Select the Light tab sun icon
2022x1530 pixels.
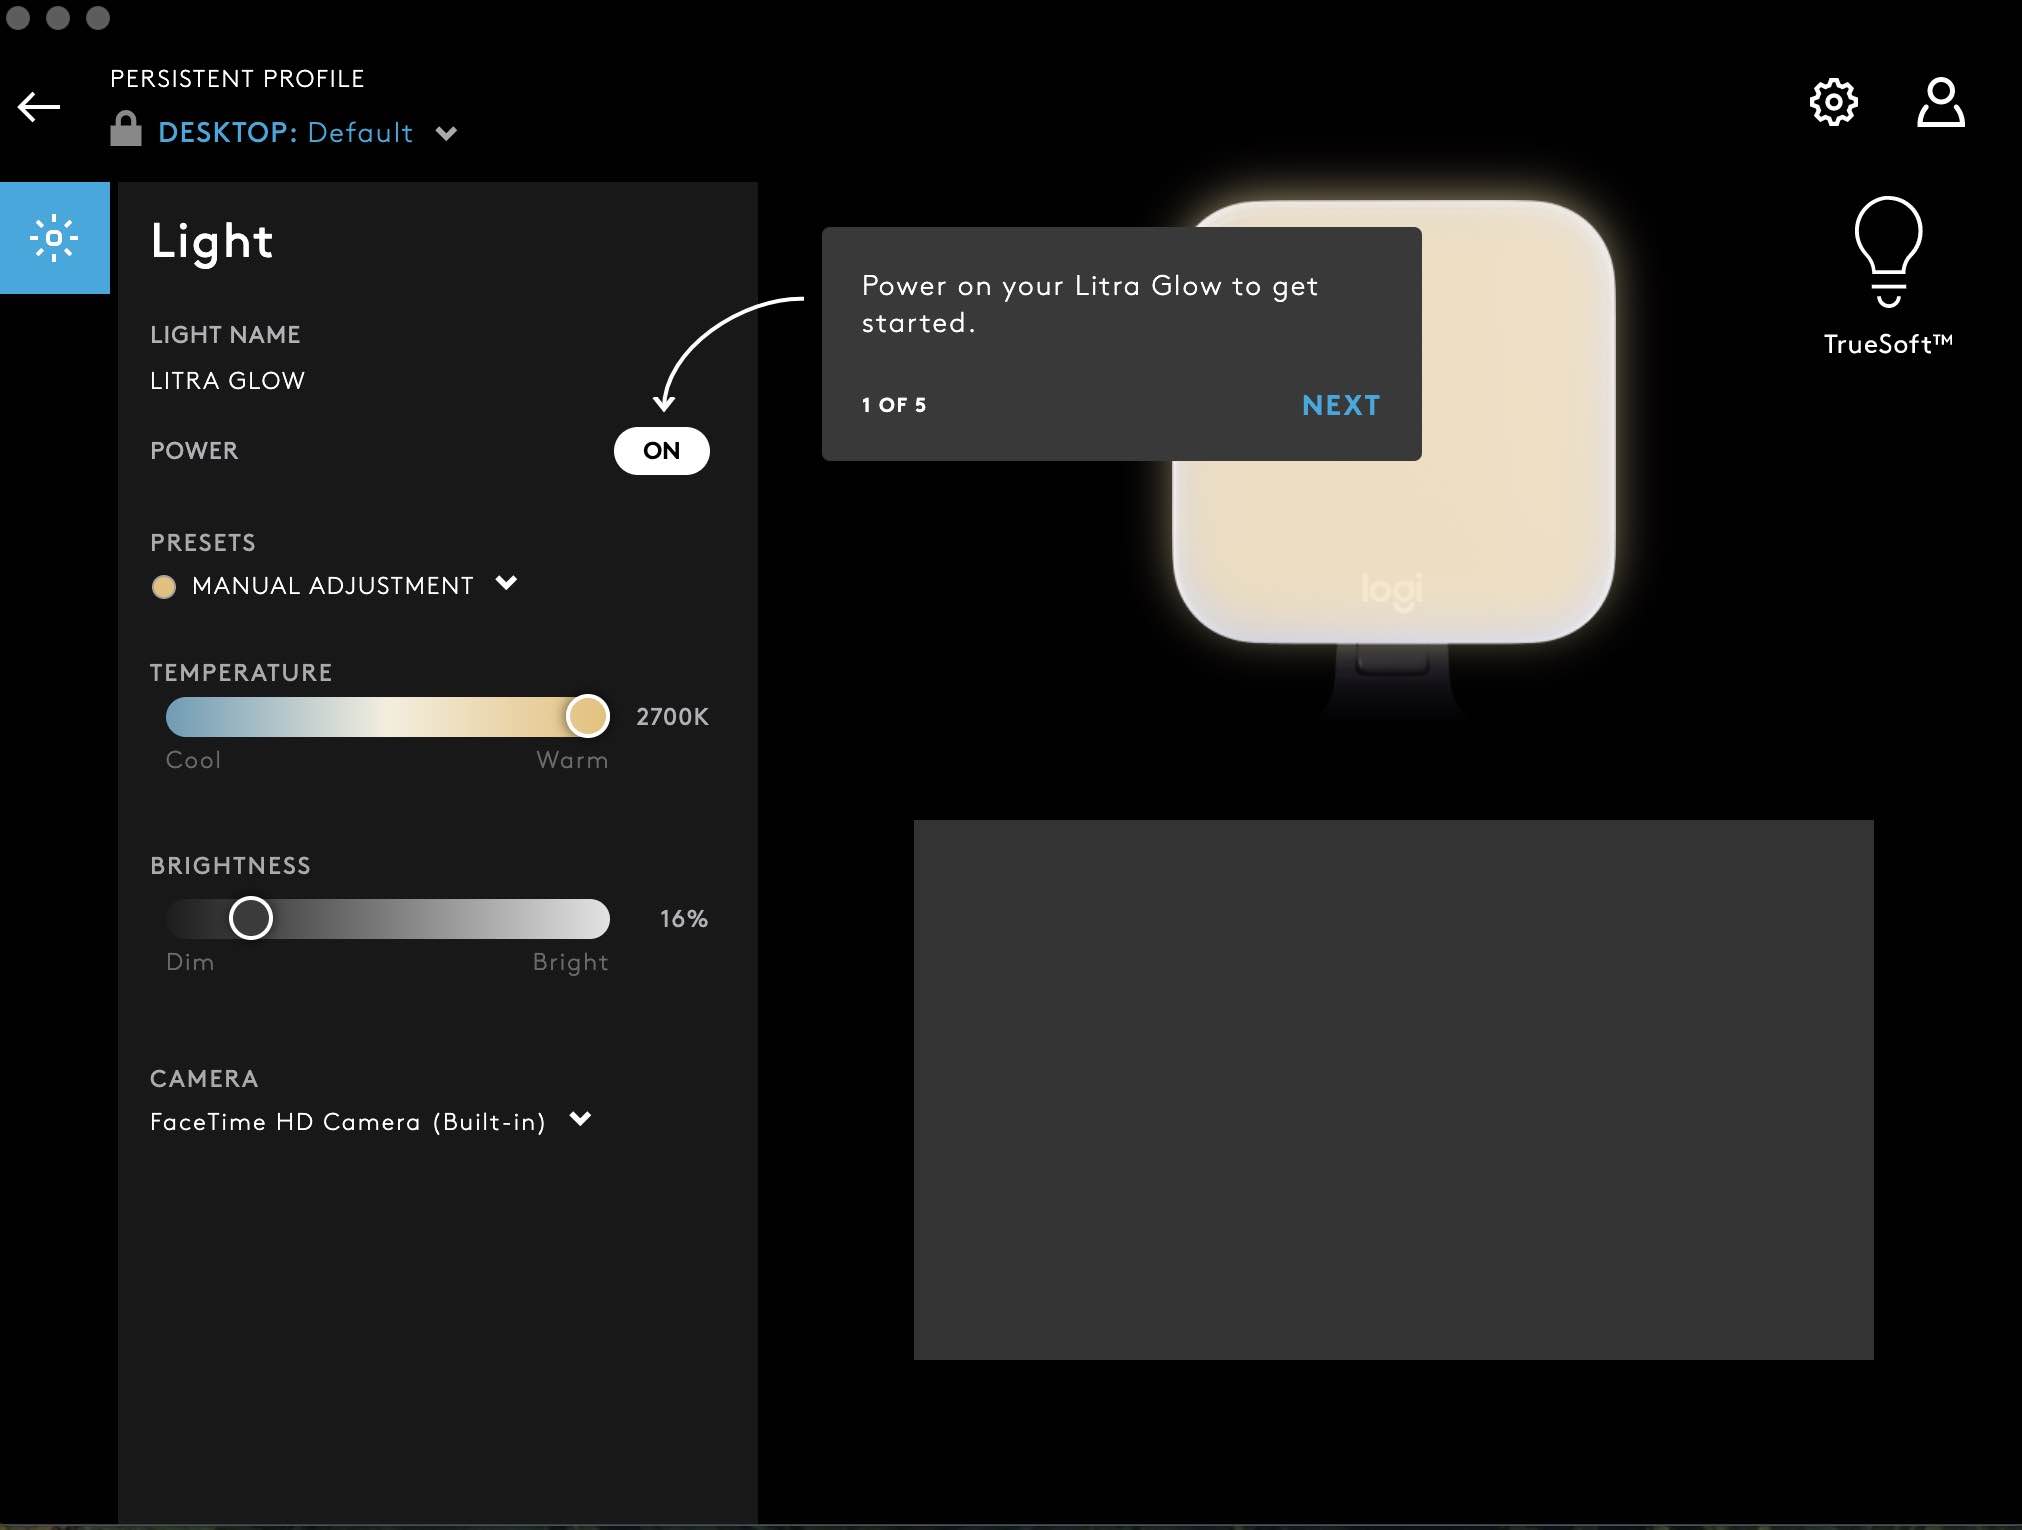tap(54, 238)
